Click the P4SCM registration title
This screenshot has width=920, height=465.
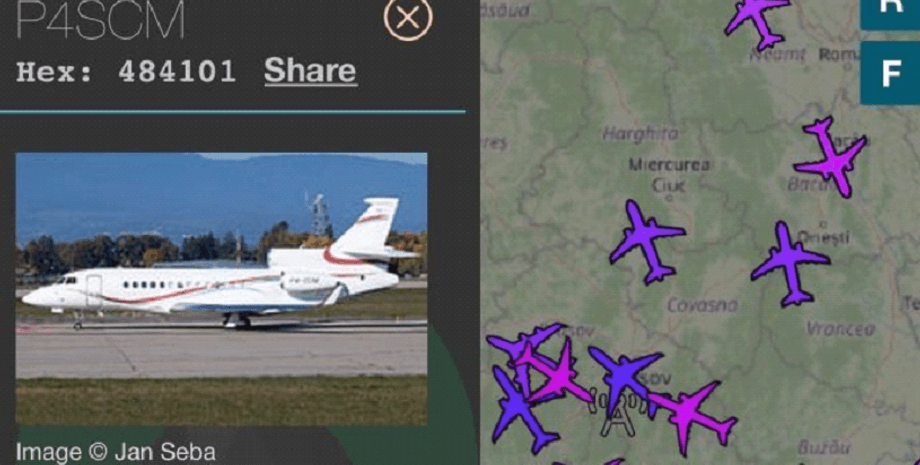pyautogui.click(x=100, y=20)
